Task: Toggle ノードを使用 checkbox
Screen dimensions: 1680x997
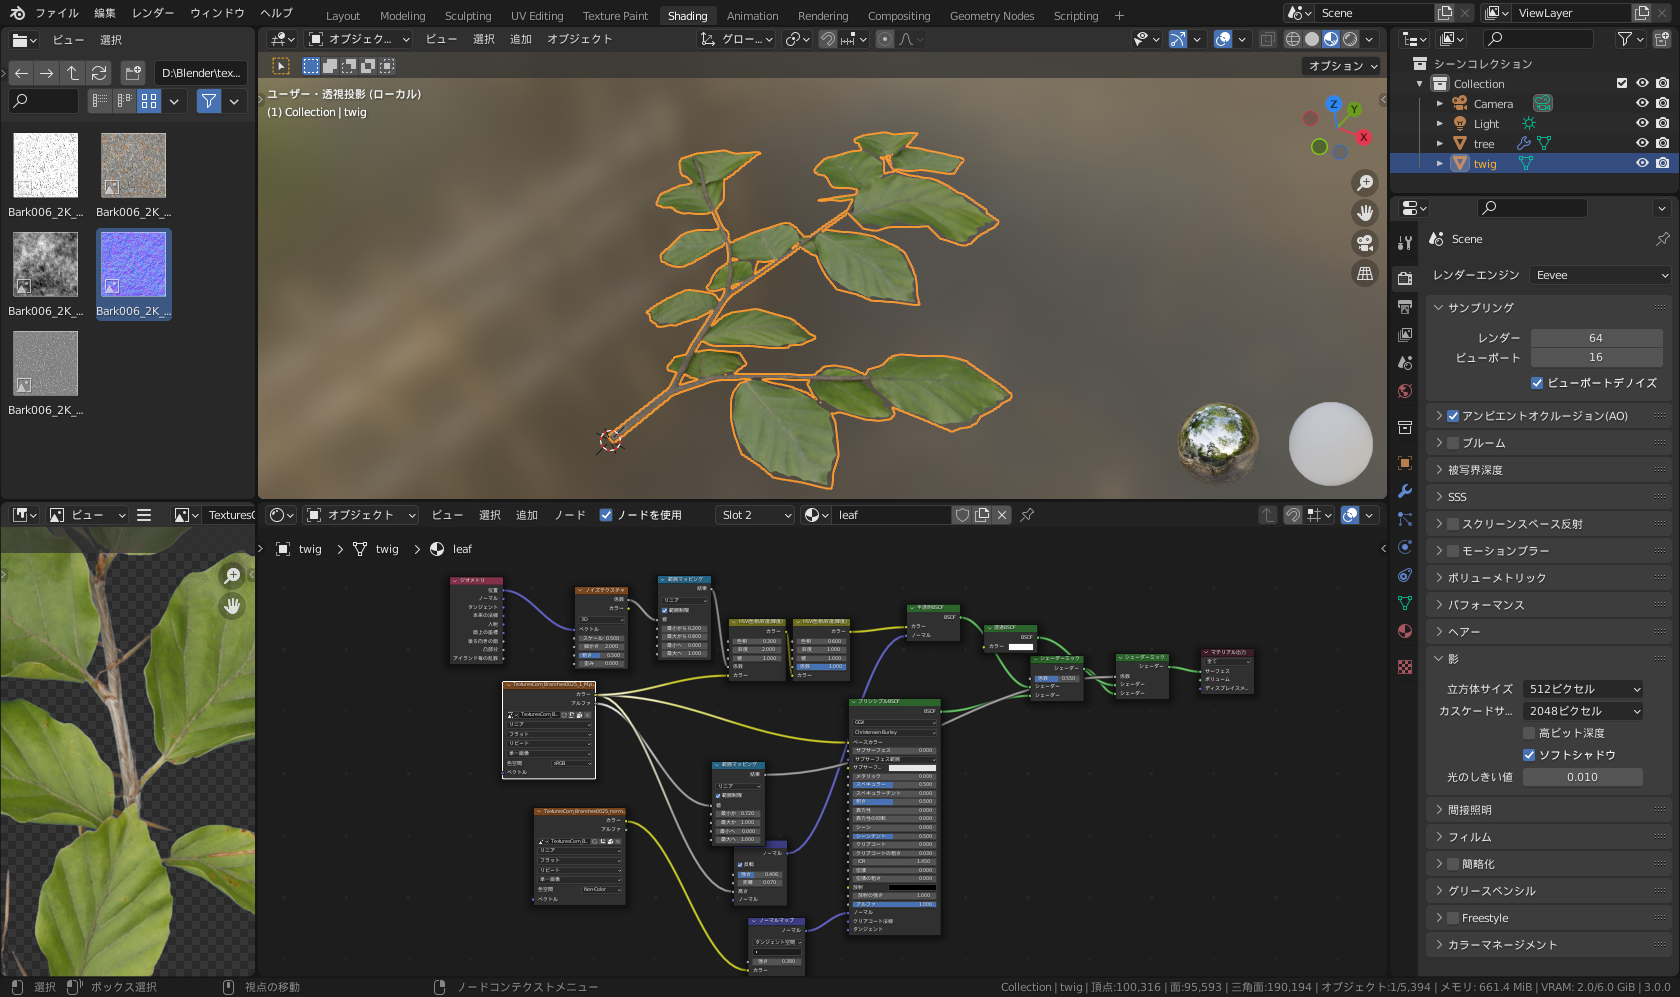Action: click(606, 515)
